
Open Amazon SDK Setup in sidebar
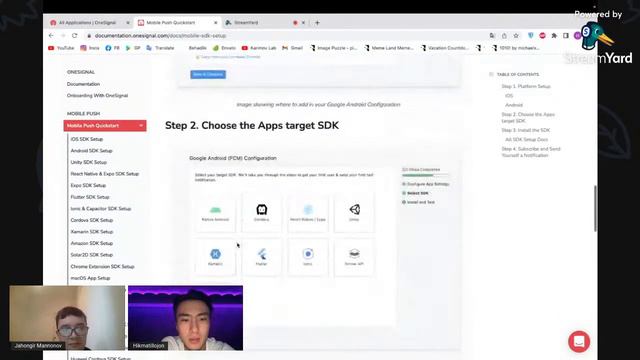91,243
